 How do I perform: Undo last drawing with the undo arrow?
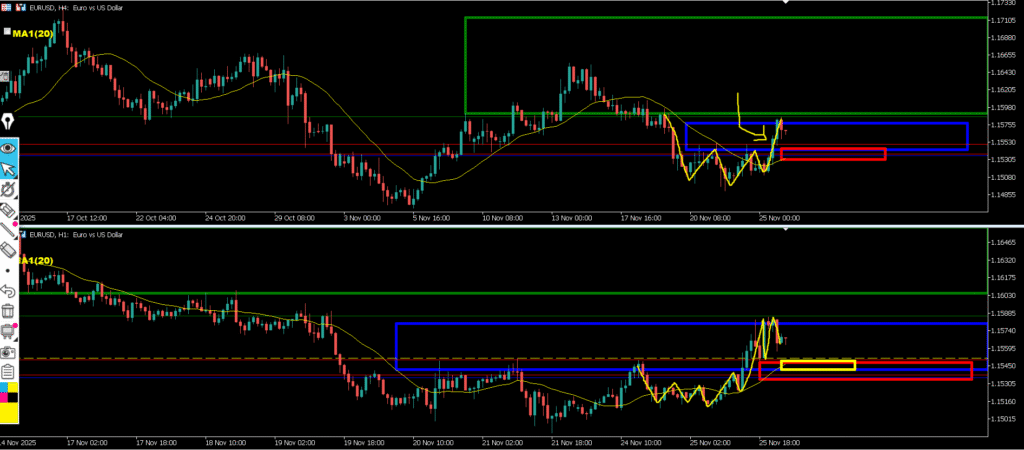point(8,291)
